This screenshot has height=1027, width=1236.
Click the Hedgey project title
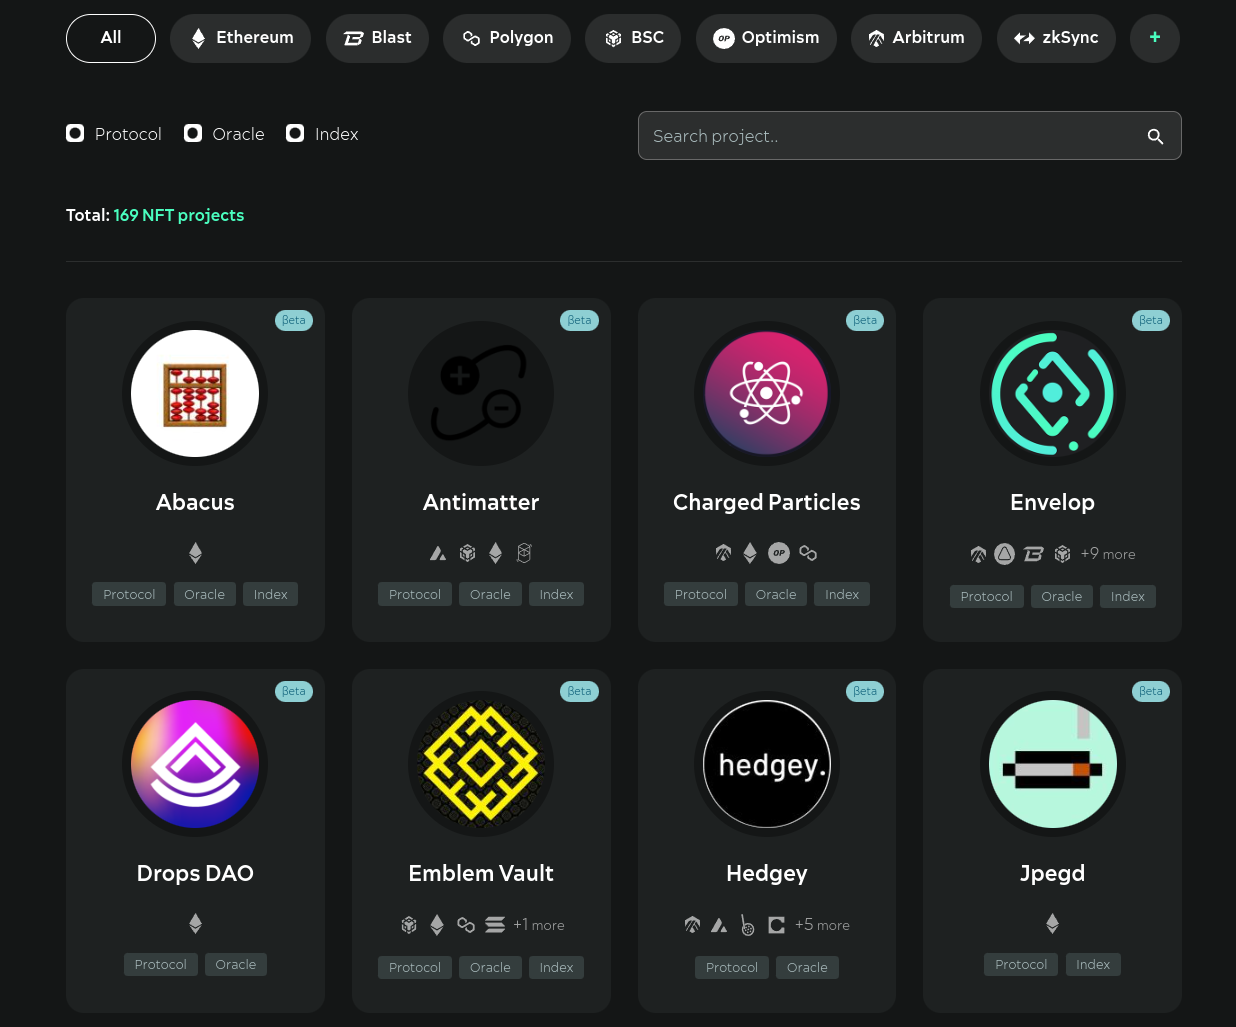click(x=767, y=873)
